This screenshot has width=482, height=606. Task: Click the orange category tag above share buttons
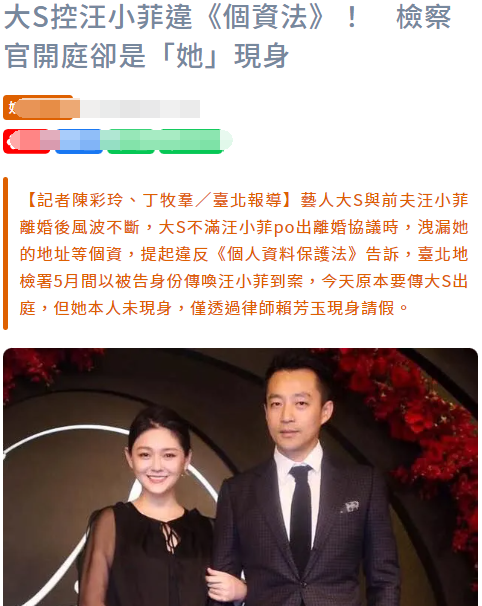coord(38,107)
